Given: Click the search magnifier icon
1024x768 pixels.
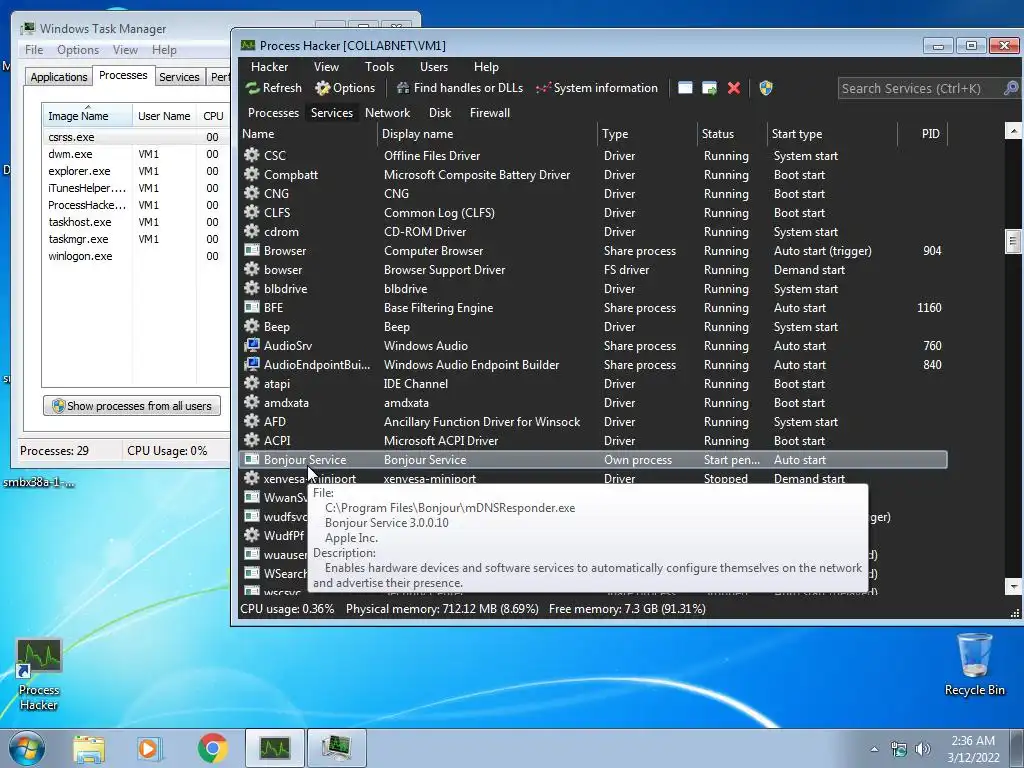Looking at the screenshot, I should click(x=1011, y=88).
